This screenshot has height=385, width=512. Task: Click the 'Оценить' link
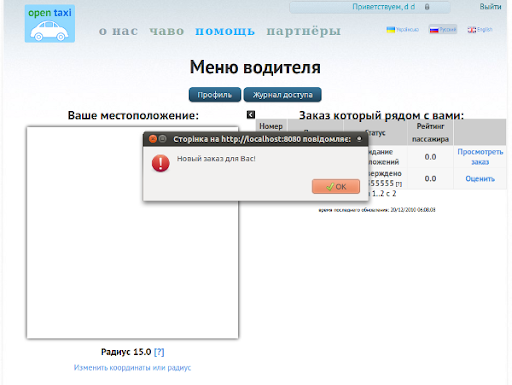coord(480,179)
